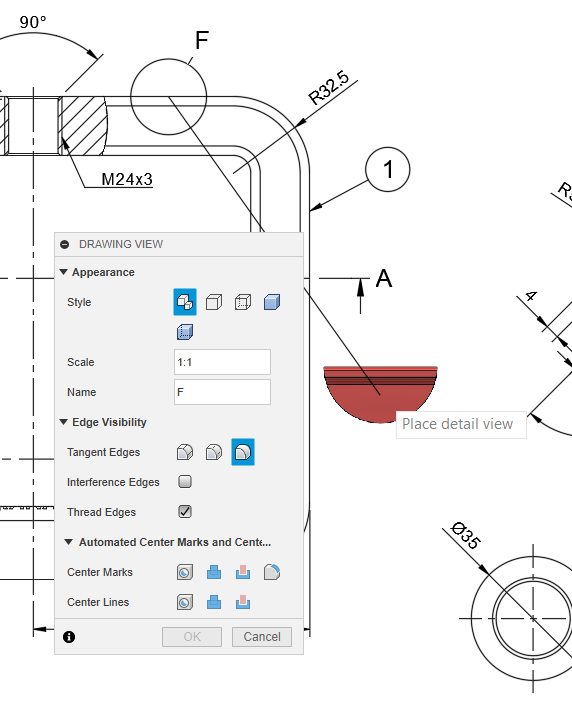This screenshot has width=572, height=715.
Task: Select the R32.5 radius dimension
Action: click(329, 87)
